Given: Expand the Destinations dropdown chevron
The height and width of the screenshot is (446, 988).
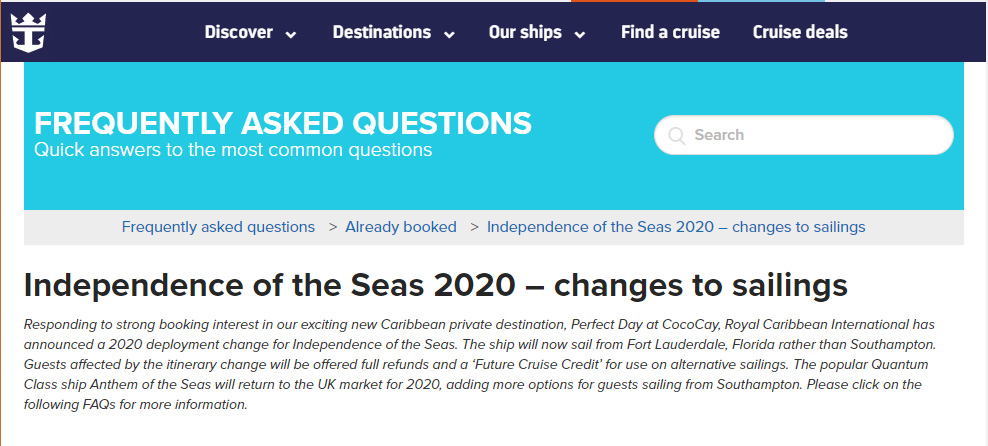Looking at the screenshot, I should (x=449, y=34).
